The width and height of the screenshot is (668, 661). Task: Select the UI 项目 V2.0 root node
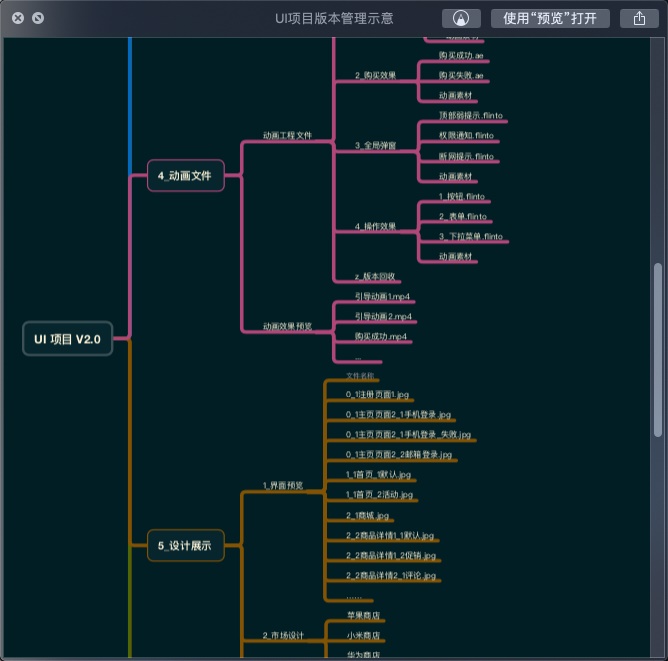point(68,339)
